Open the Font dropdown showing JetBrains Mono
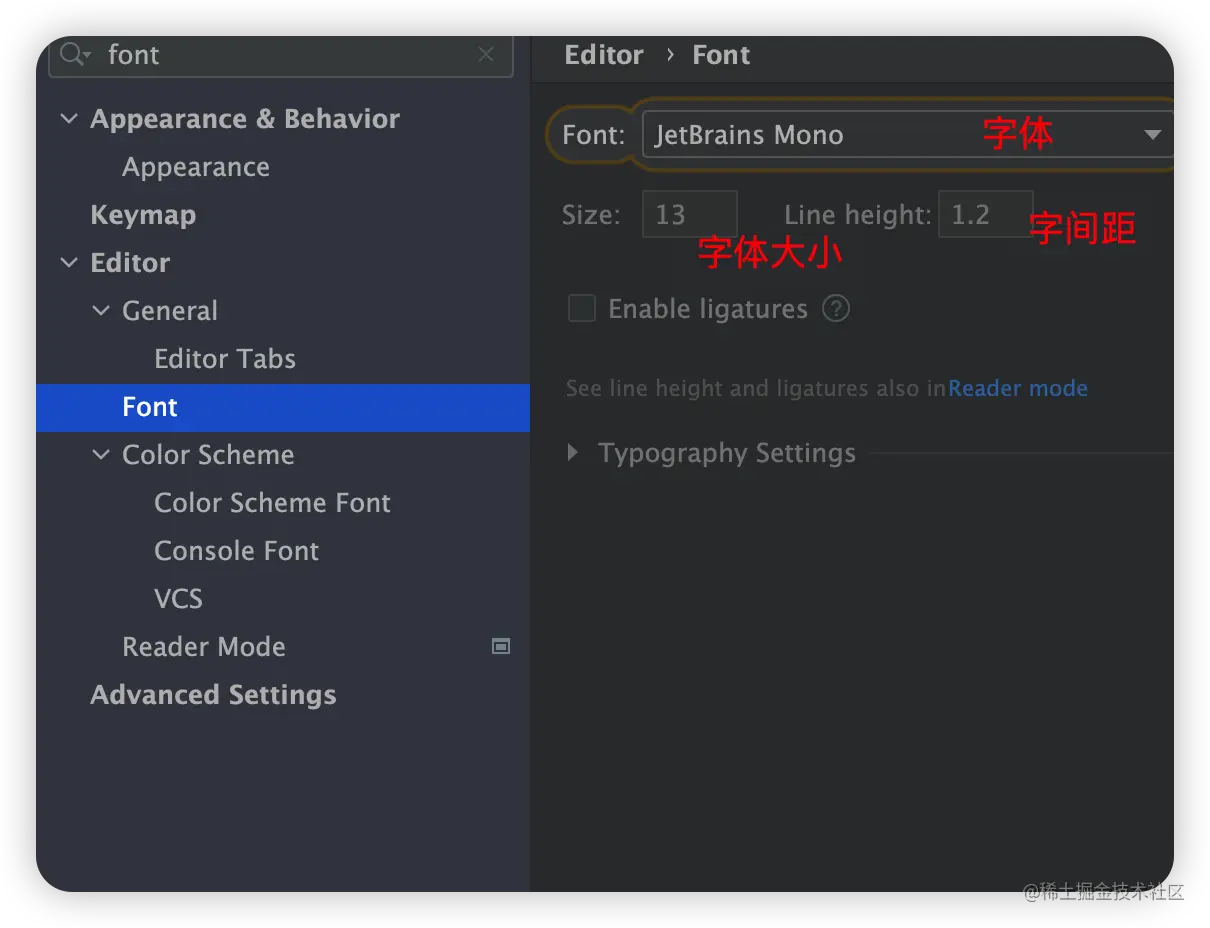Viewport: 1210px width, 928px height. [x=905, y=135]
